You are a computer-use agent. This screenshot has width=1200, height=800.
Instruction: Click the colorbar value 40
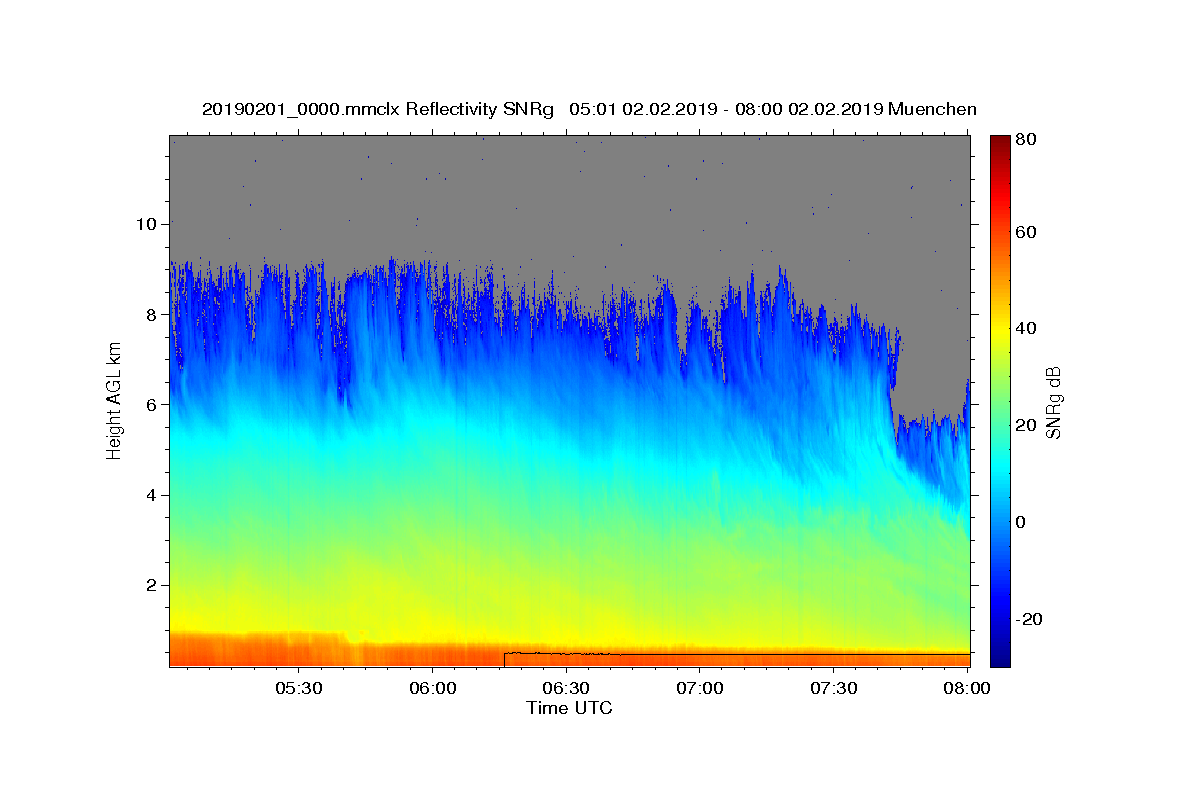point(1026,329)
